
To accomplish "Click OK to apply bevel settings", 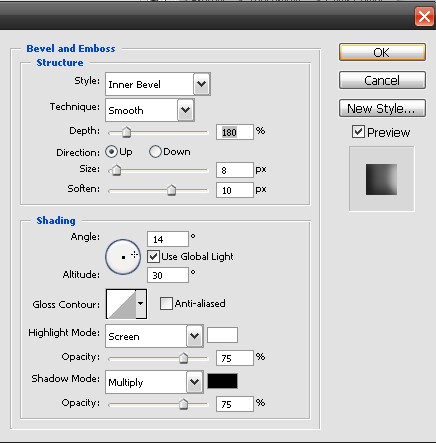I will 382,52.
